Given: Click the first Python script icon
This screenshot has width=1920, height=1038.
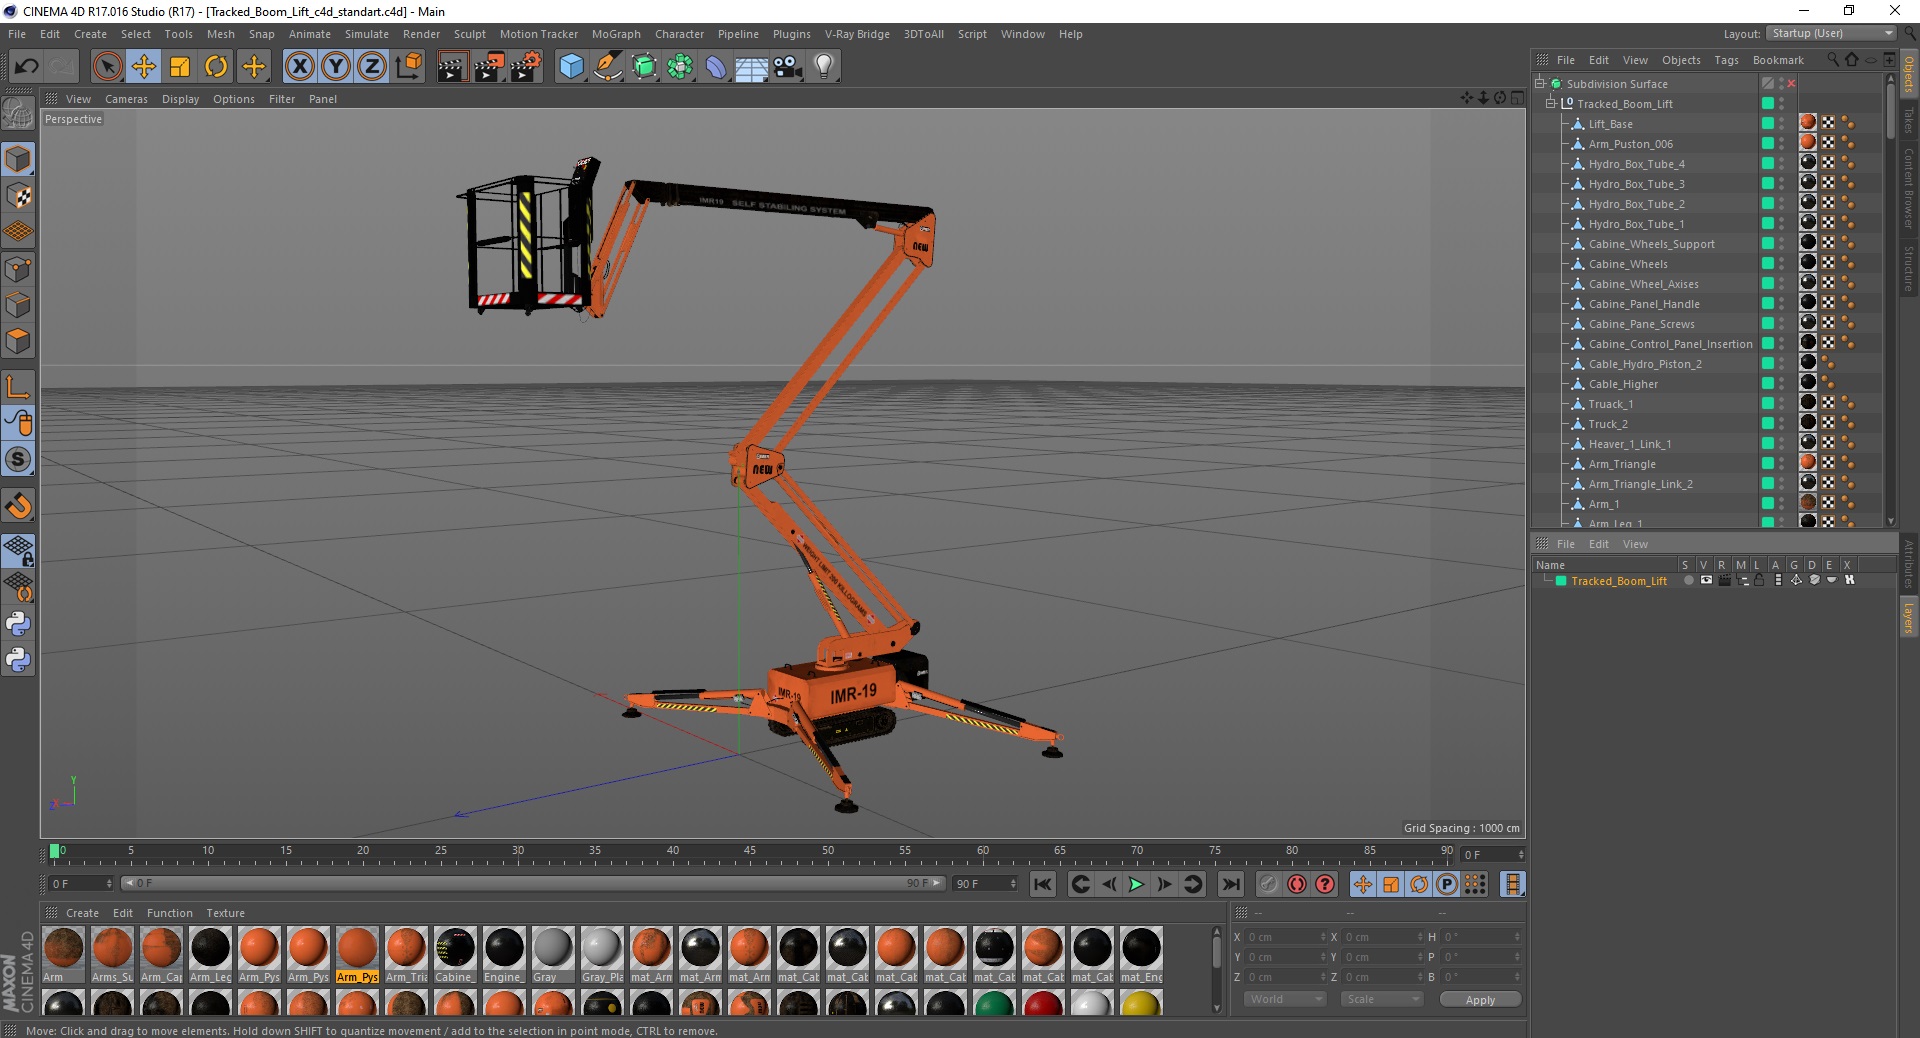Looking at the screenshot, I should tap(18, 624).
